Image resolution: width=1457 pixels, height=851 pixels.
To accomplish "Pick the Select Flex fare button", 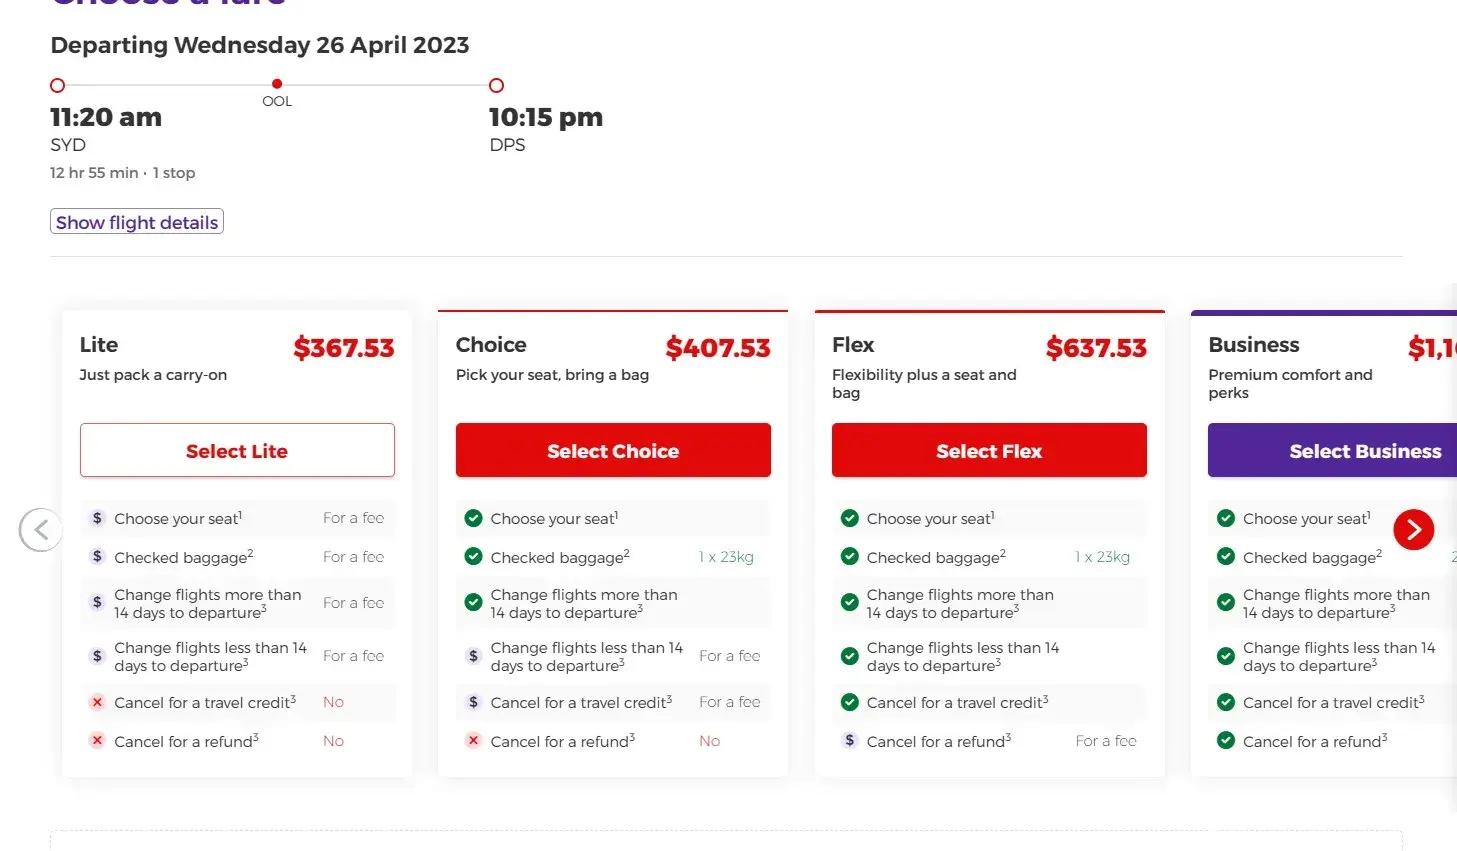I will [x=989, y=451].
